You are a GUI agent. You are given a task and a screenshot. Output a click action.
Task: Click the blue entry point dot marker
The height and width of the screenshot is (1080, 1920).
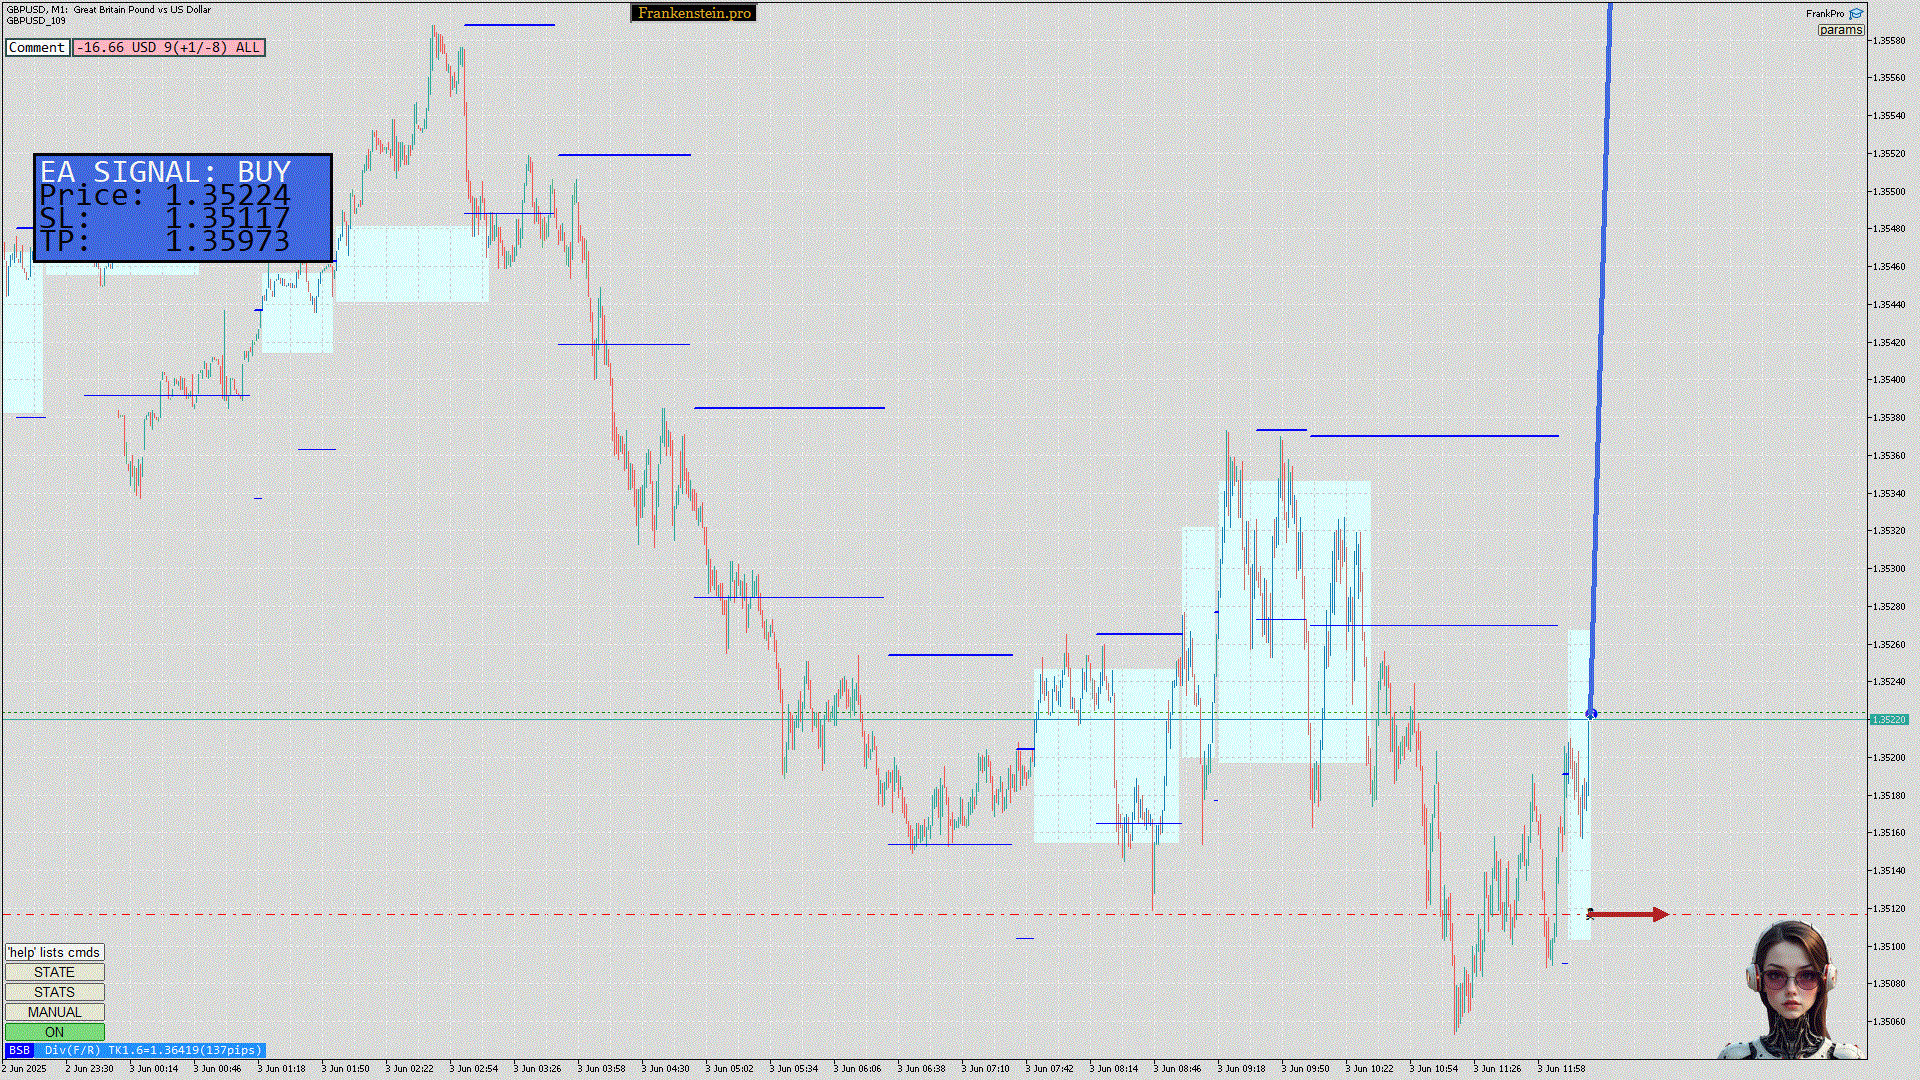1591,713
